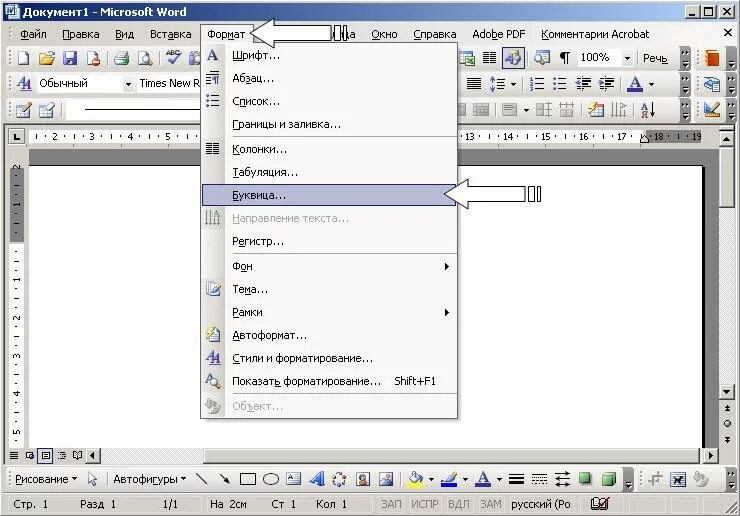Choose Границы и заливка... entry
This screenshot has height=516, width=740.
329,124
